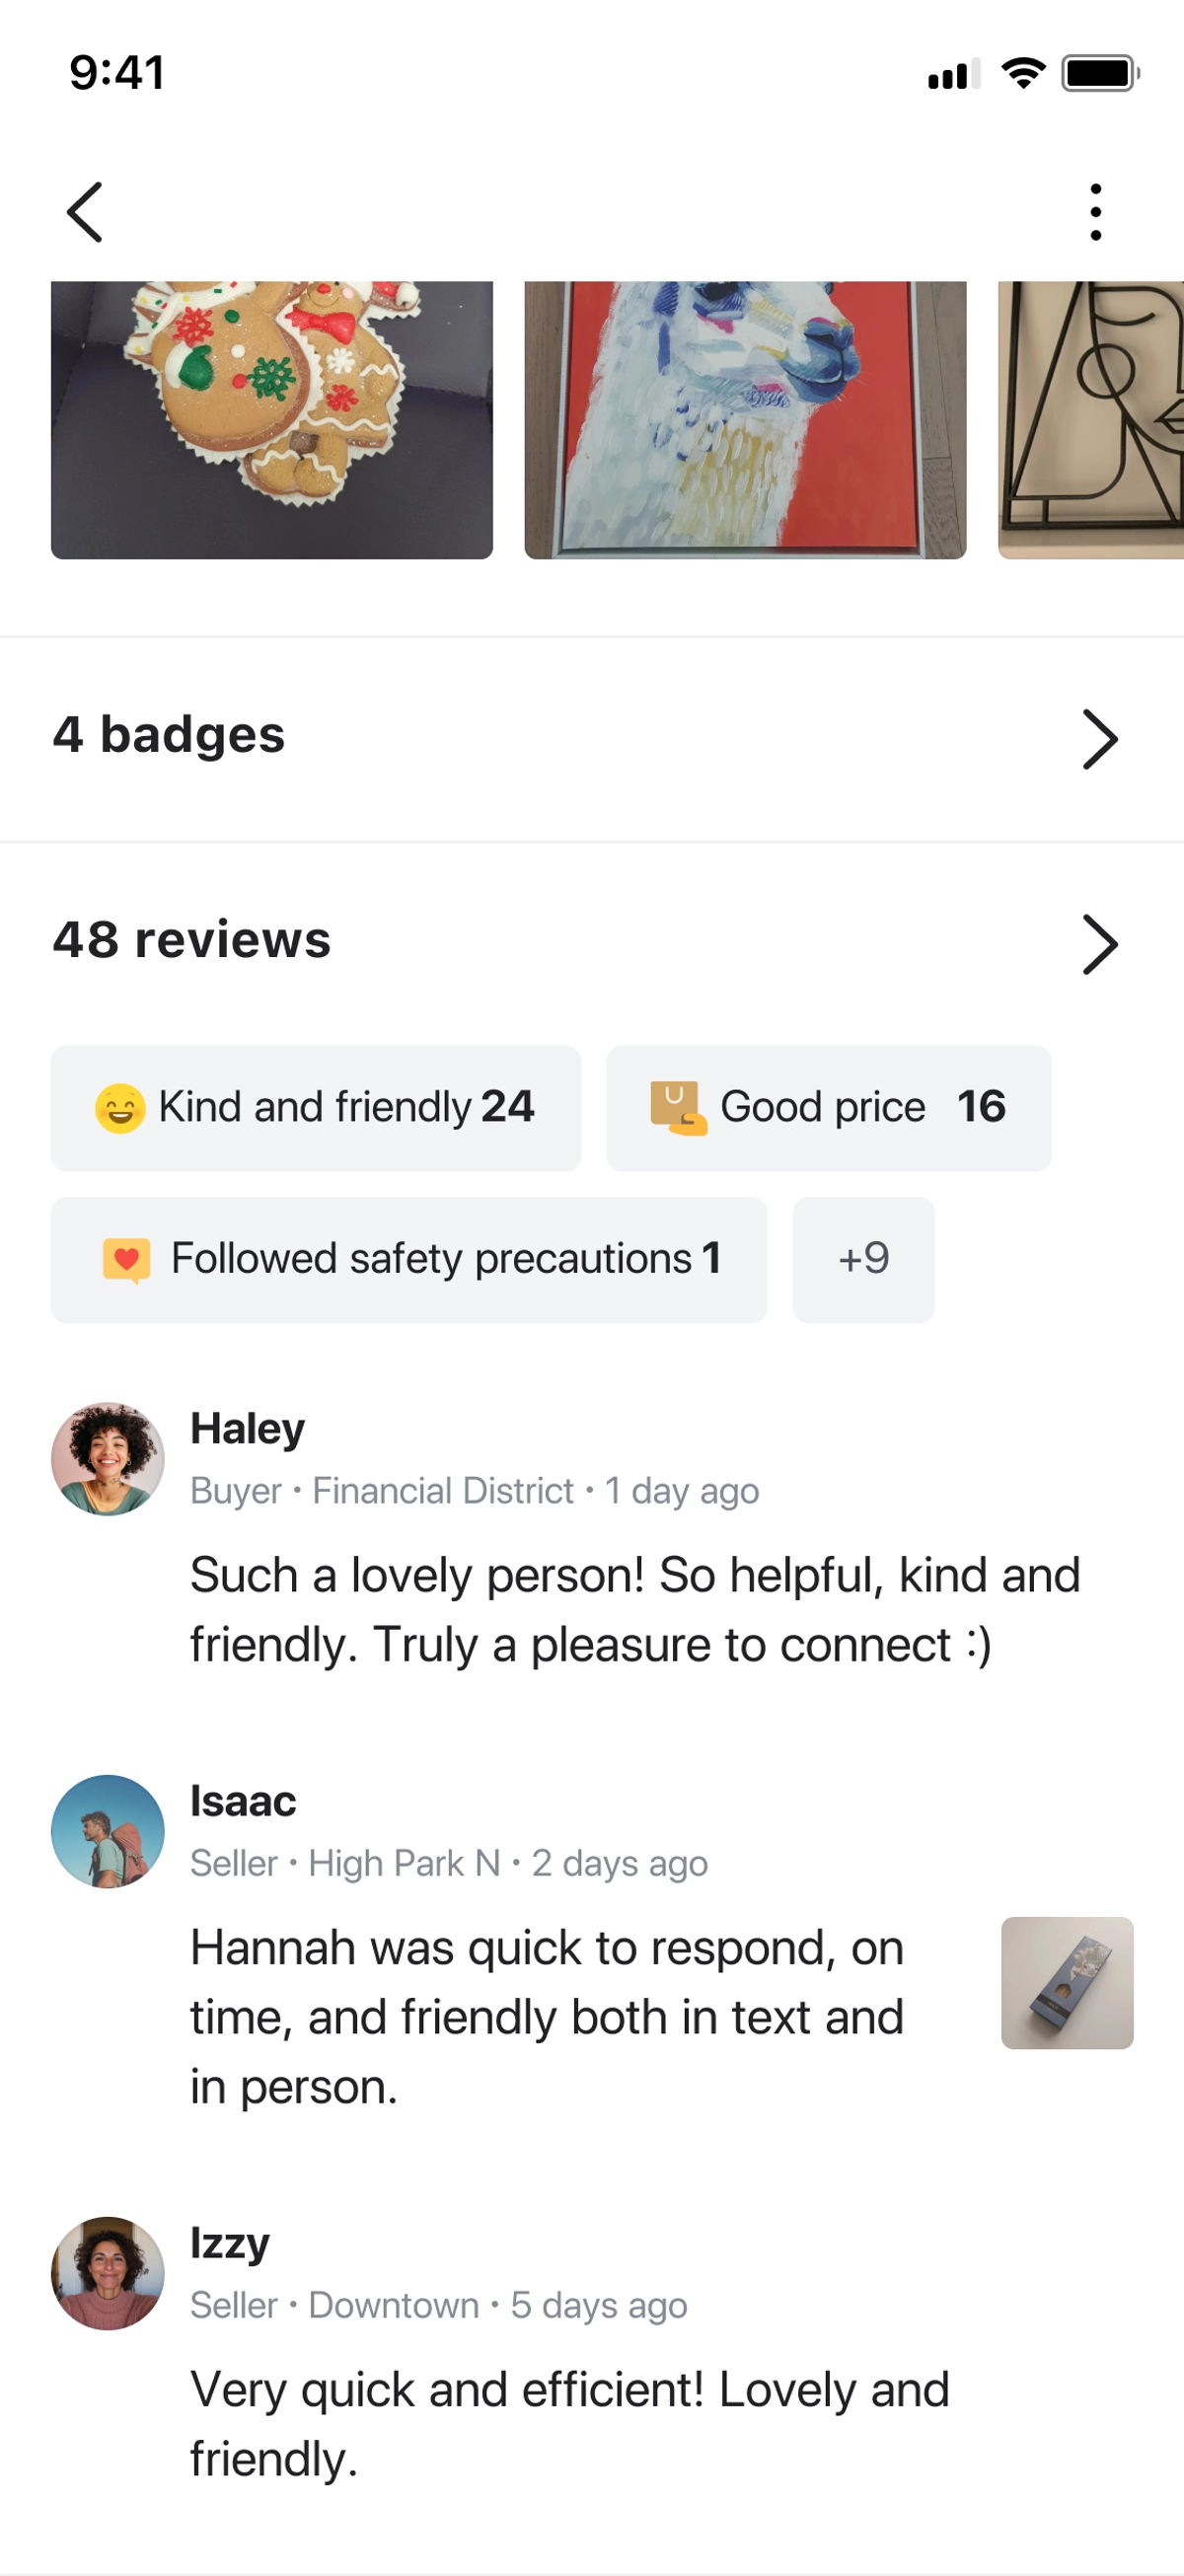Open the item photo in Isaac's review

1066,1983
